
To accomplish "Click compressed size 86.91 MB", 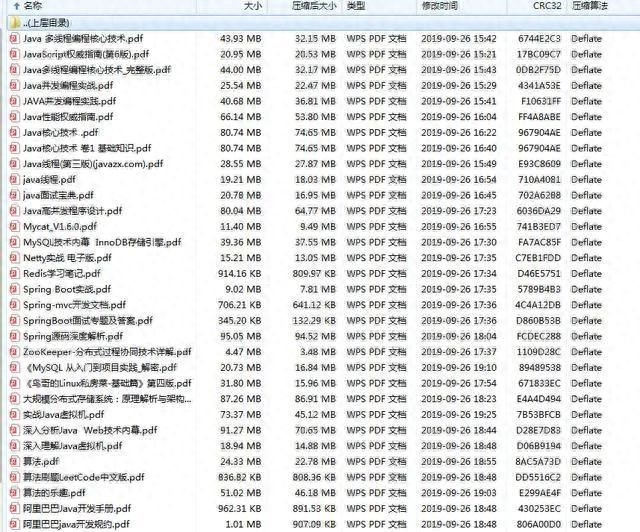I will point(315,399).
